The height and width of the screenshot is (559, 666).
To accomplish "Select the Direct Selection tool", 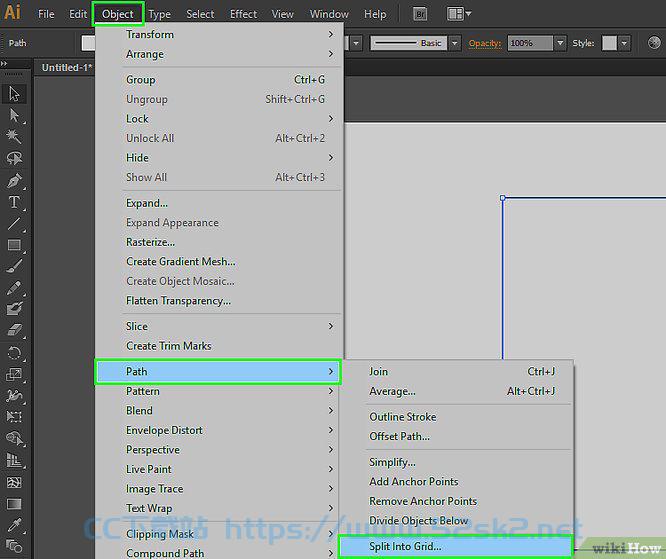I will 14,115.
